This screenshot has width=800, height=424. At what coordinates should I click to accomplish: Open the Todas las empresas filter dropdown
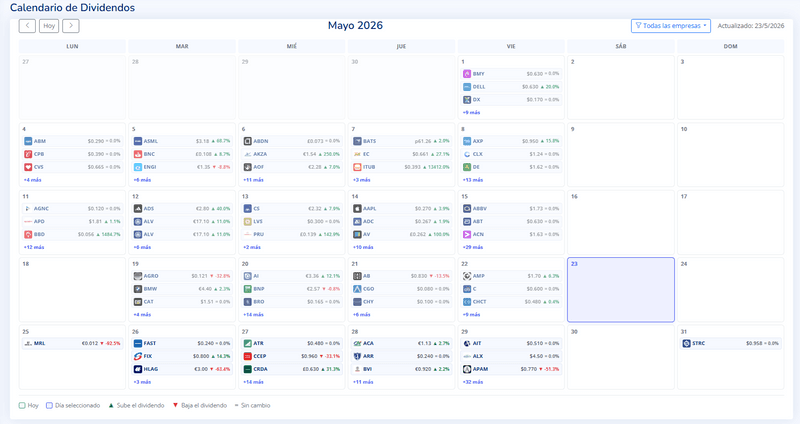(670, 26)
